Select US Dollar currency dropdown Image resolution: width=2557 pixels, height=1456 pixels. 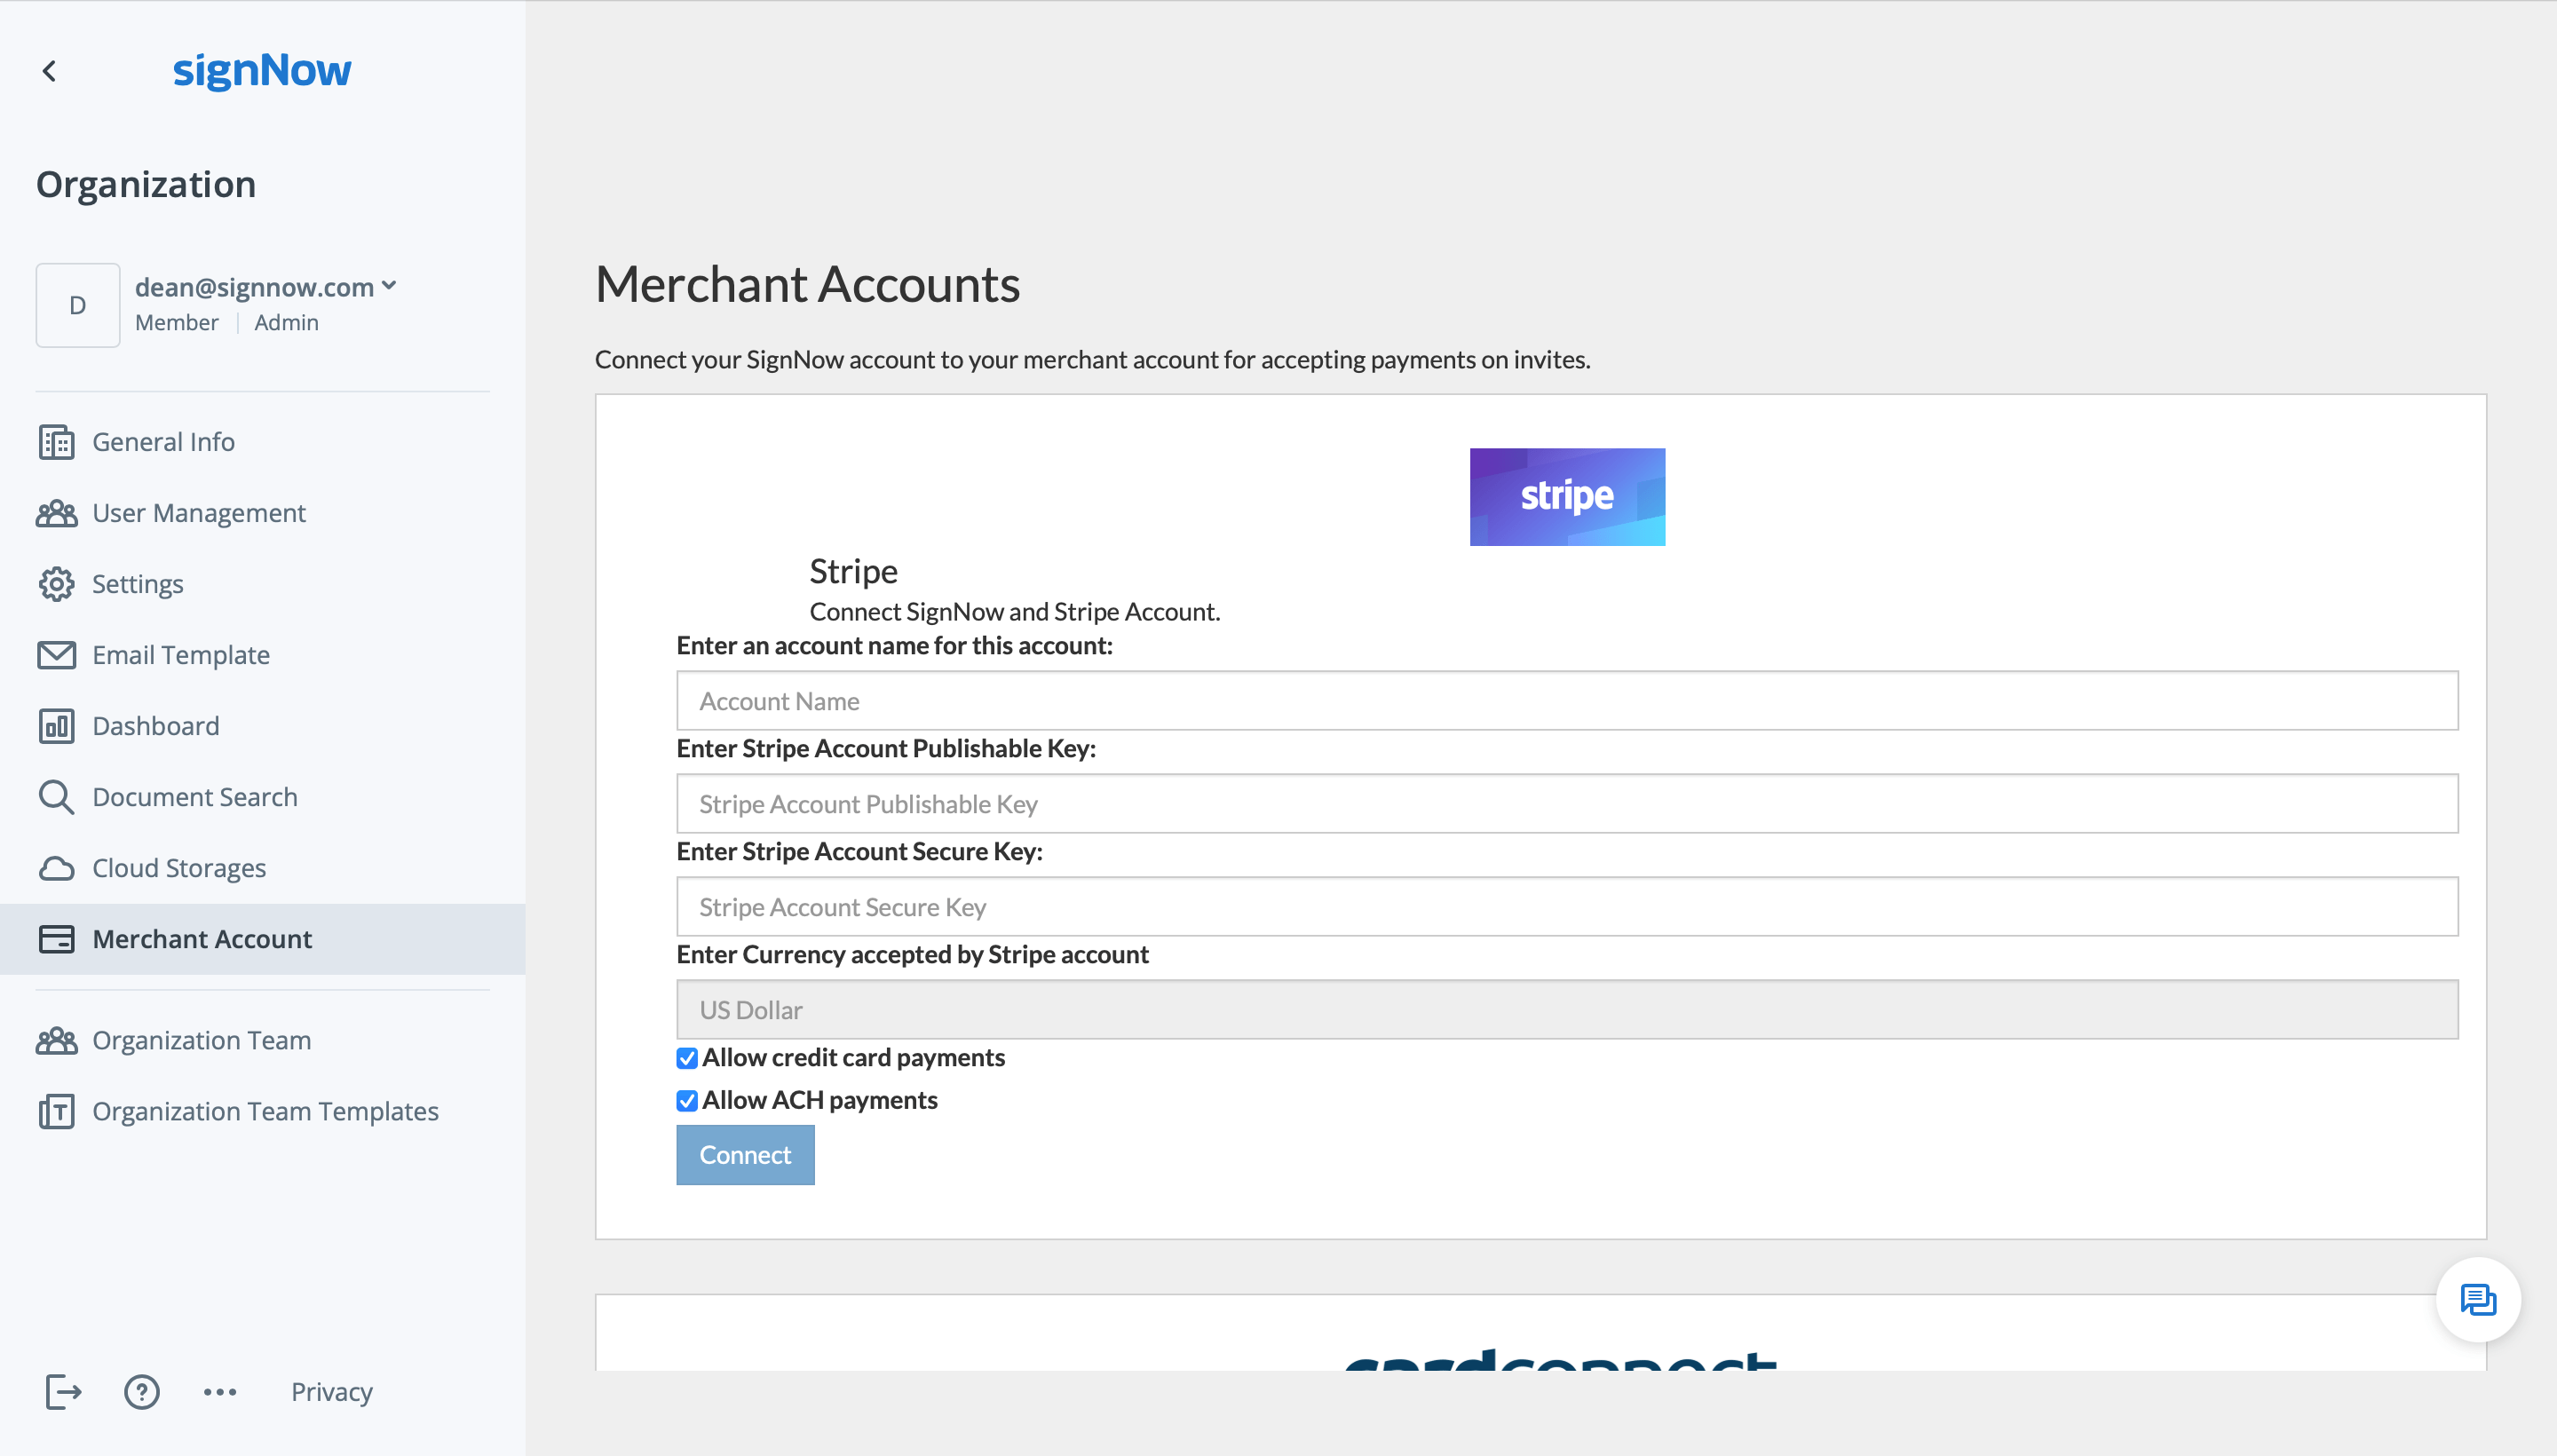coord(1566,1009)
